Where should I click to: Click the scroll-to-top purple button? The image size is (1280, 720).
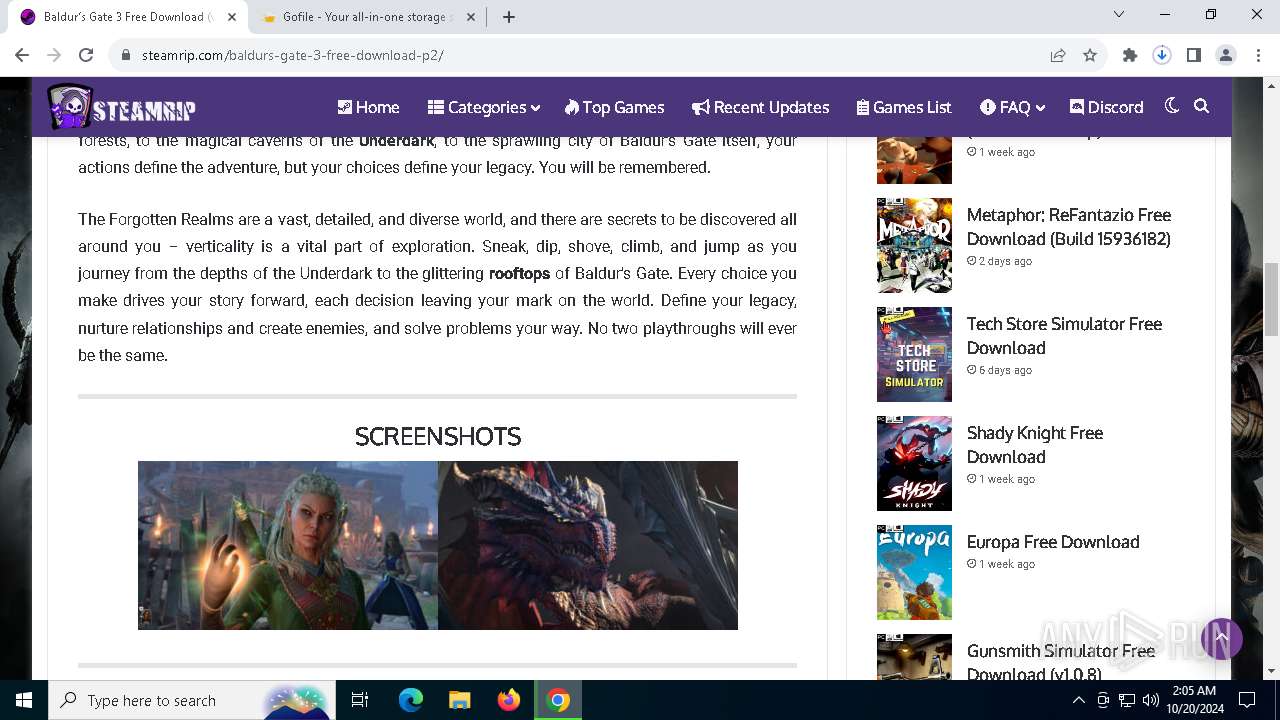click(1221, 638)
